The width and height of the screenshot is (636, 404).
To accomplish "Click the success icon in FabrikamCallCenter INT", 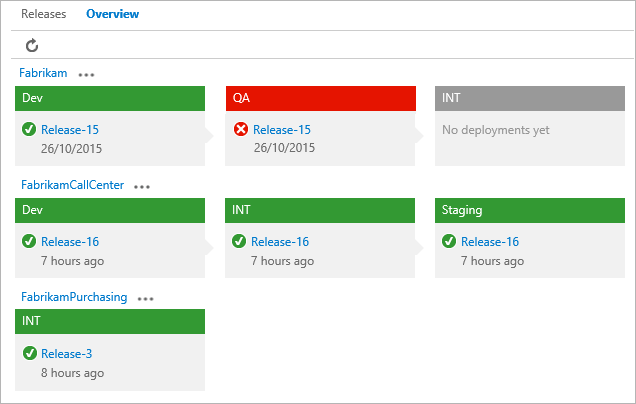I will tap(239, 241).
